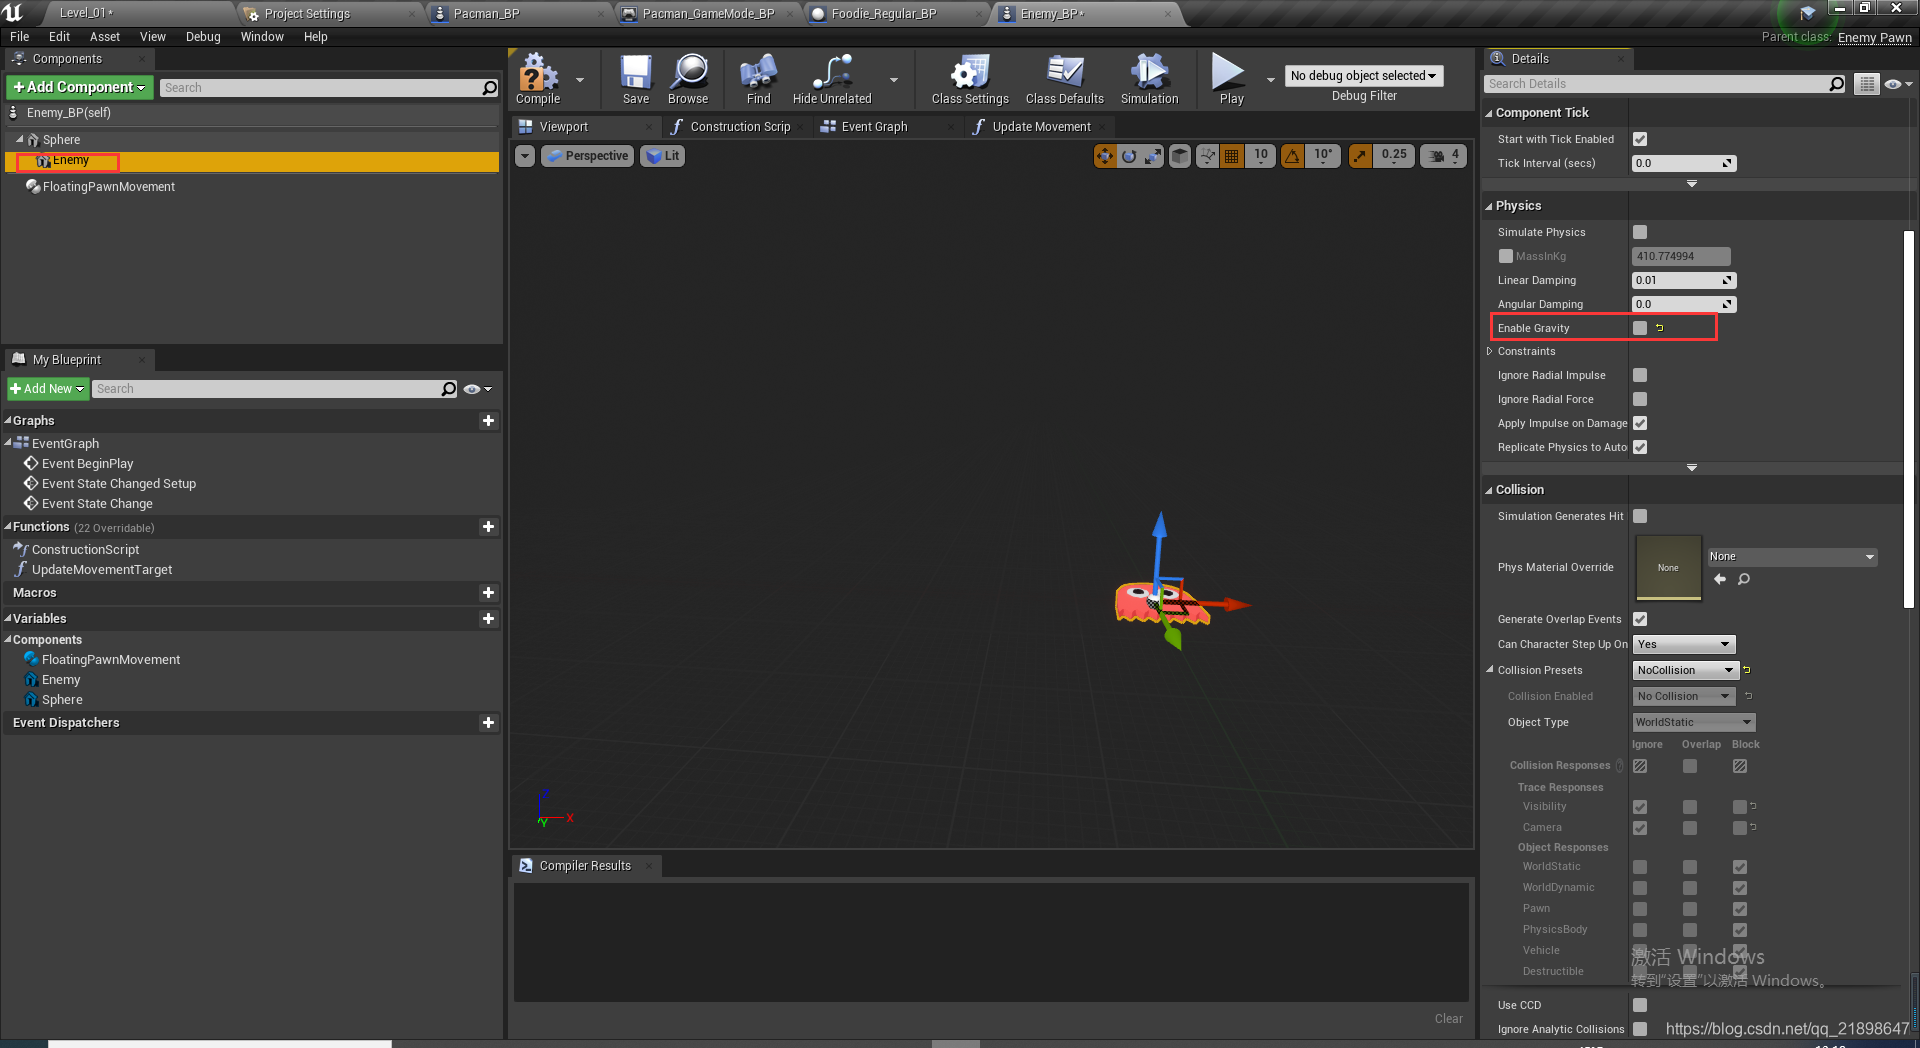The height and width of the screenshot is (1048, 1920).
Task: Add a new Graph with plus icon
Action: (488, 421)
